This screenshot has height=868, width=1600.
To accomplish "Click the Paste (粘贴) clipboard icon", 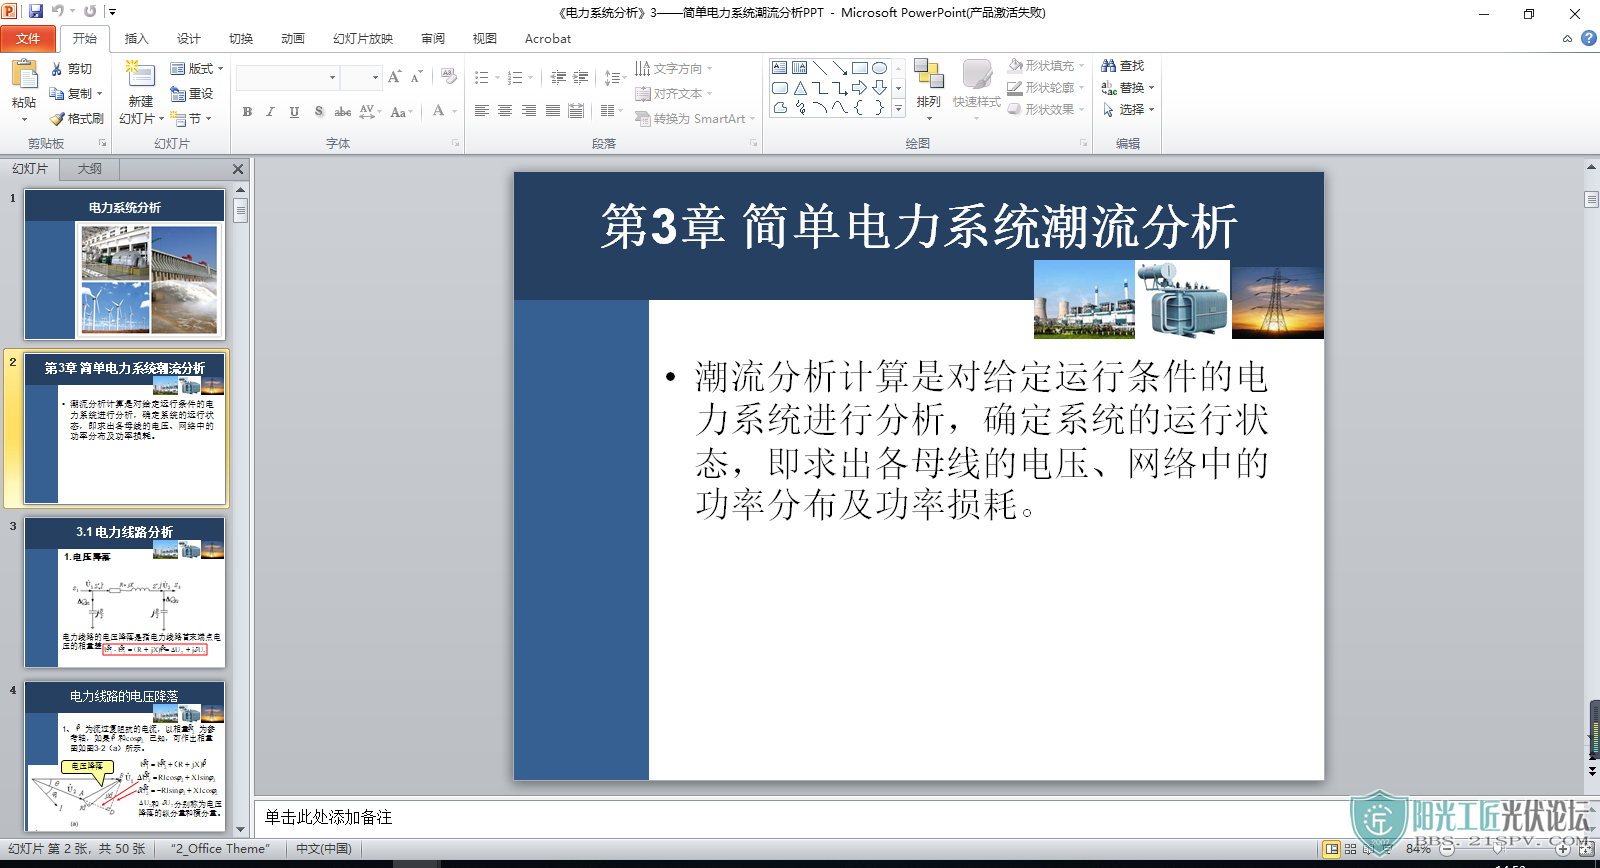I will coord(24,75).
